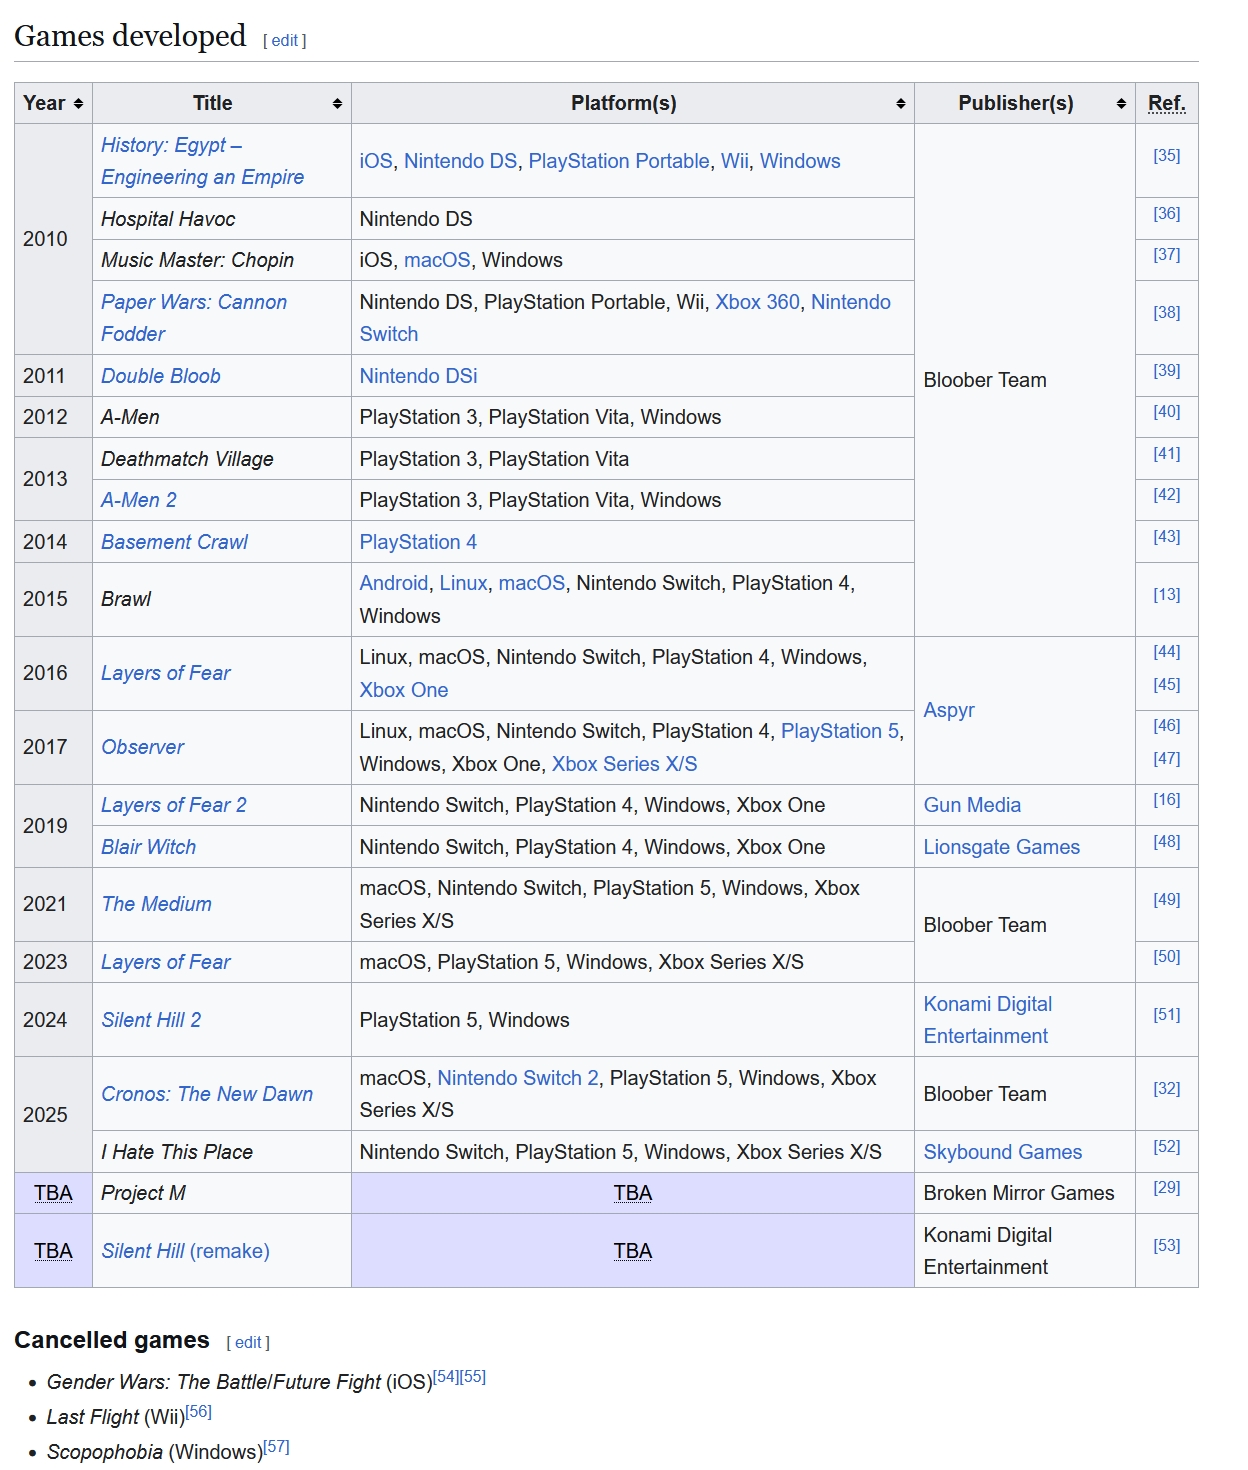
Task: Open the Xbox 360 platform link
Action: click(x=757, y=302)
